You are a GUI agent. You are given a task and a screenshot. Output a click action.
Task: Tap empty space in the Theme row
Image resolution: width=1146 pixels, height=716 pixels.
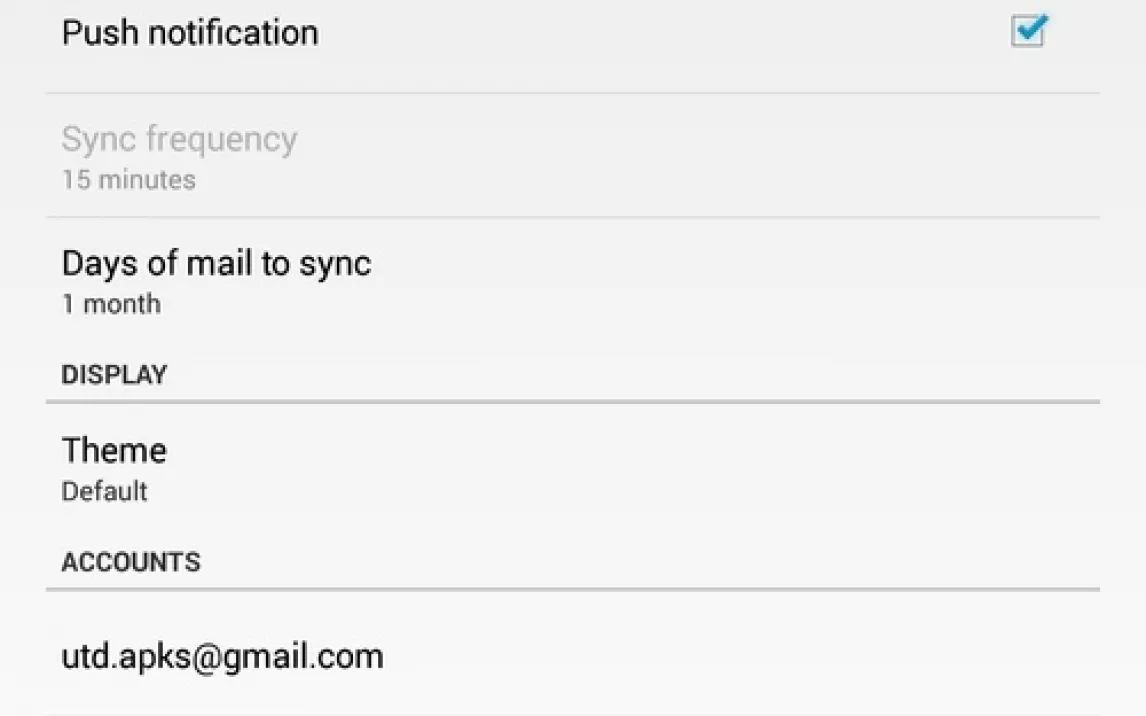[658, 468]
